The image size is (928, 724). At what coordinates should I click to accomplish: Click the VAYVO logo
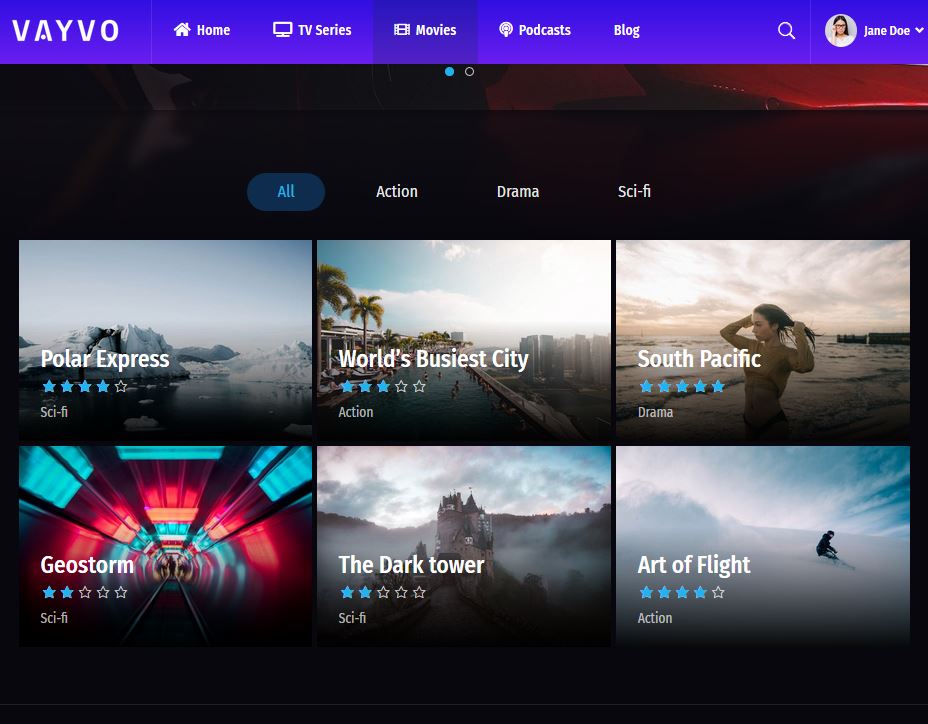(x=65, y=31)
